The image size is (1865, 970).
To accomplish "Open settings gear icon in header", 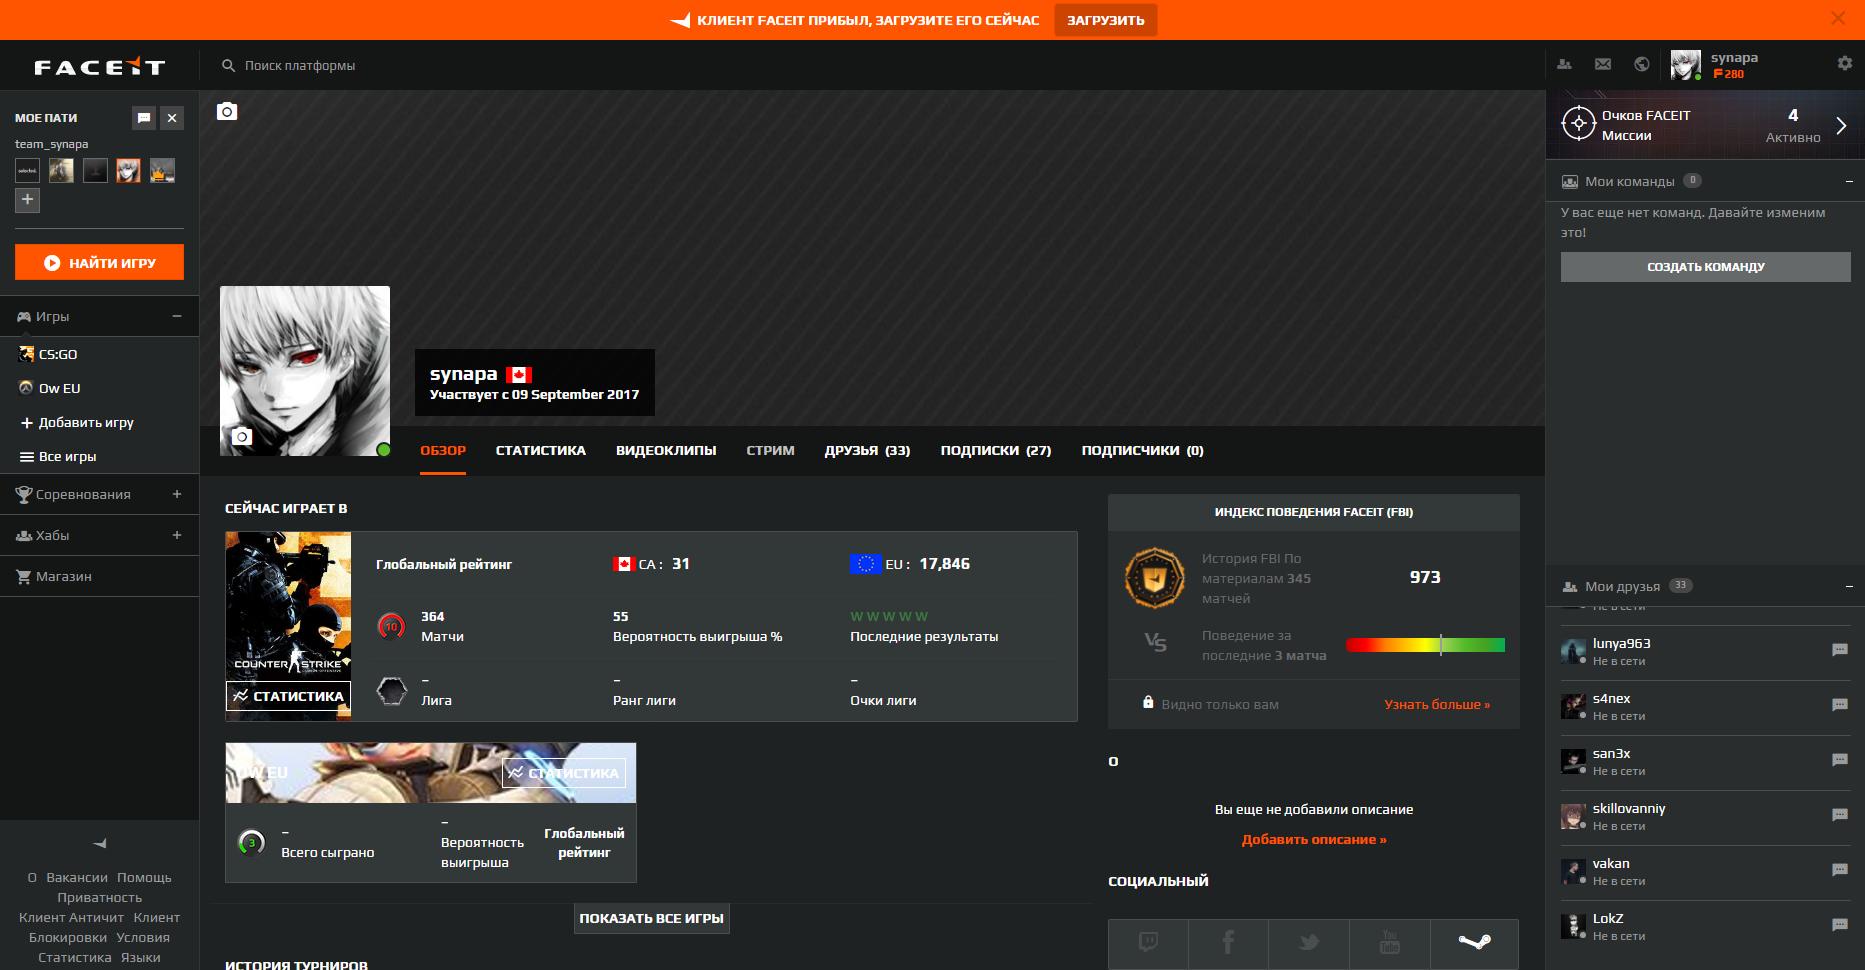I will 1844,63.
